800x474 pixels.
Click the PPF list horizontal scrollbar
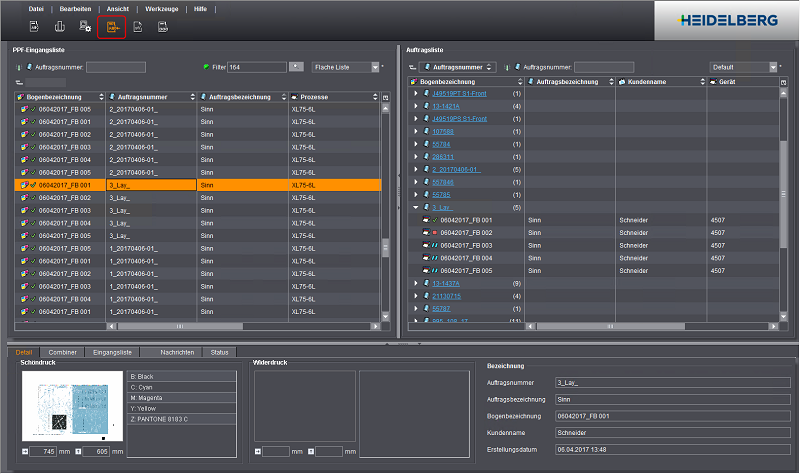pos(244,326)
